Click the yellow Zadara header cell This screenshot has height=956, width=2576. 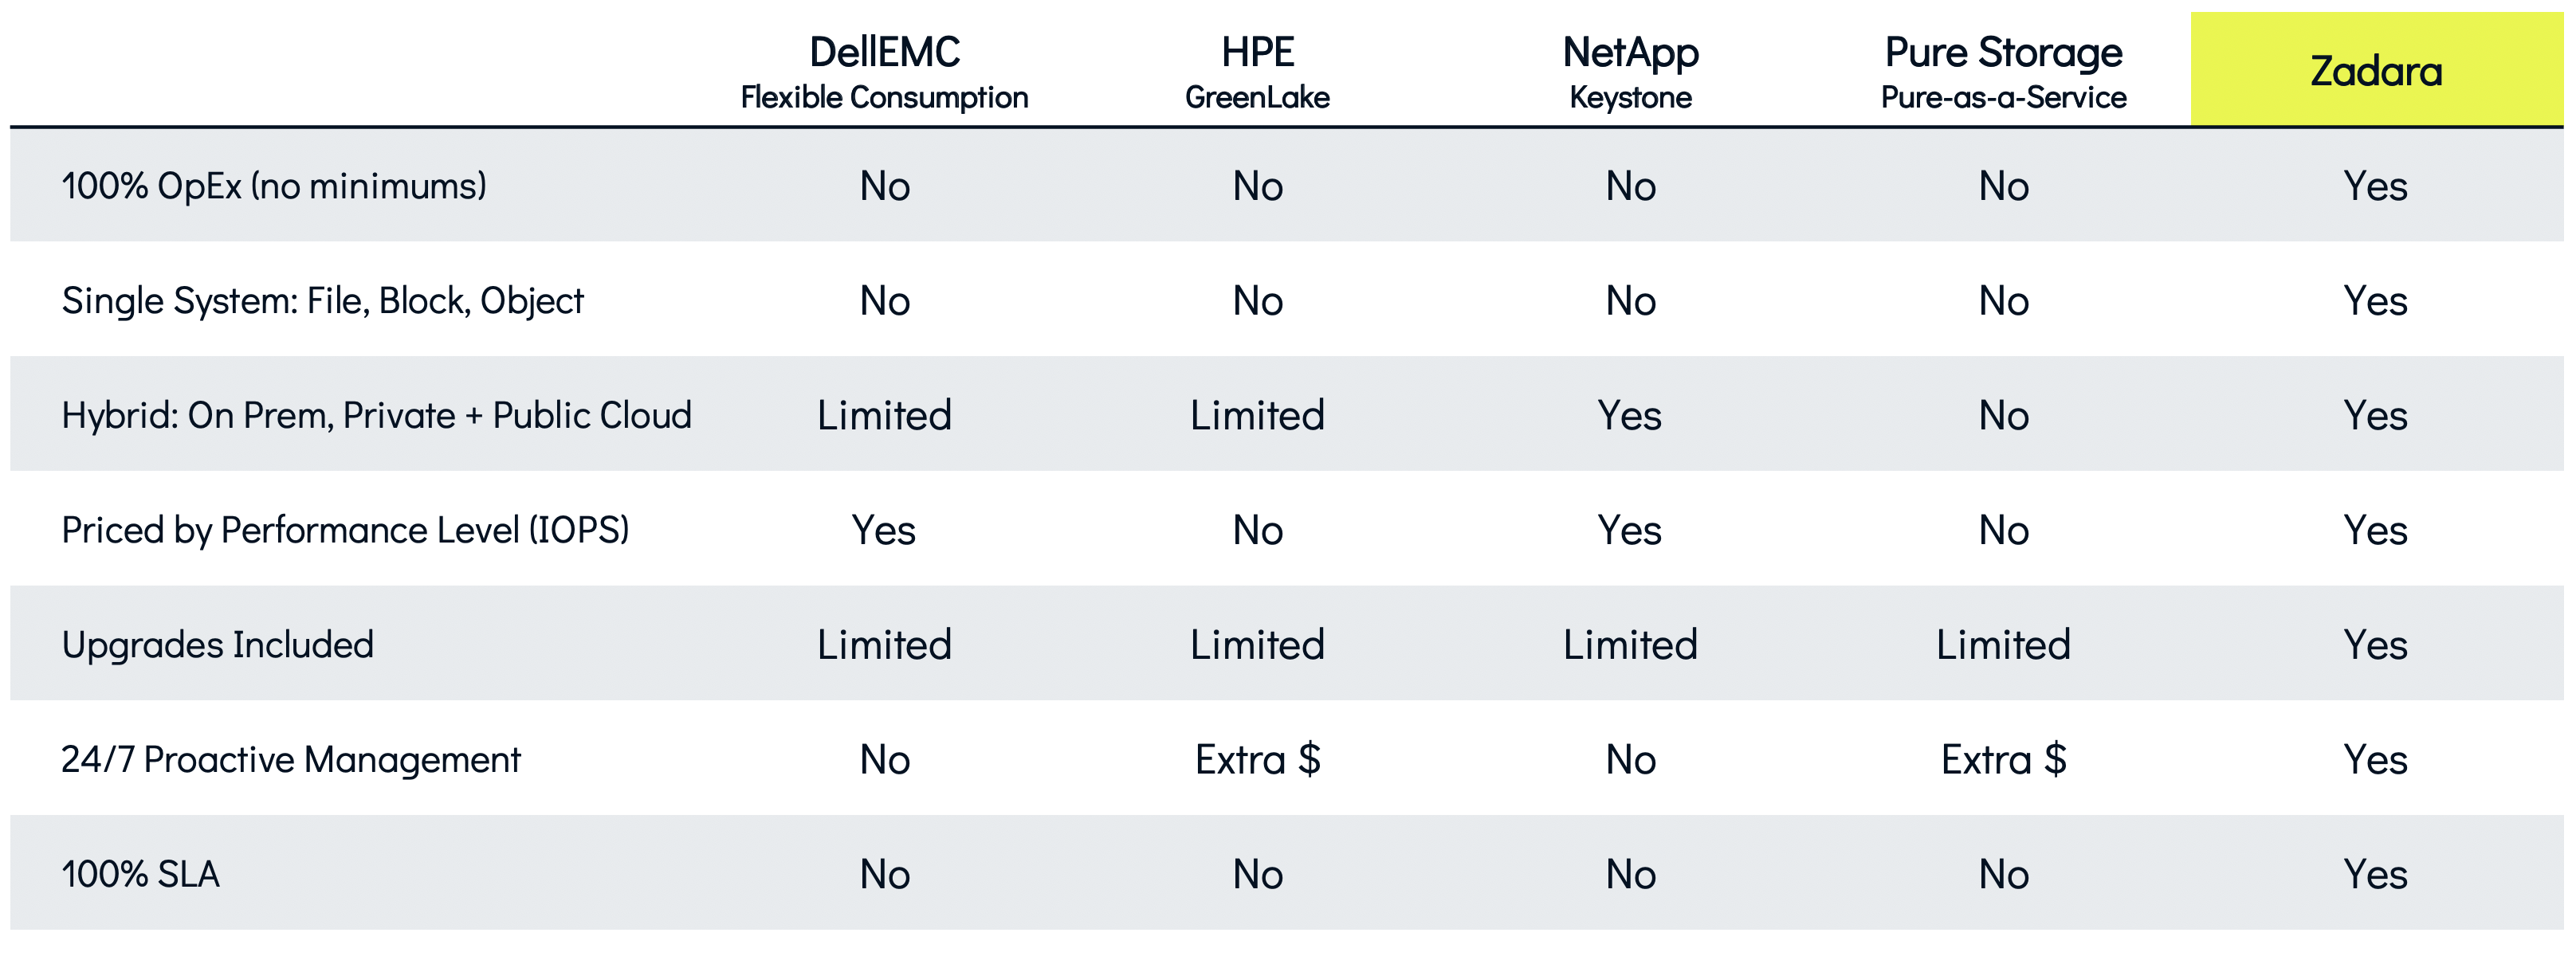click(x=2376, y=71)
